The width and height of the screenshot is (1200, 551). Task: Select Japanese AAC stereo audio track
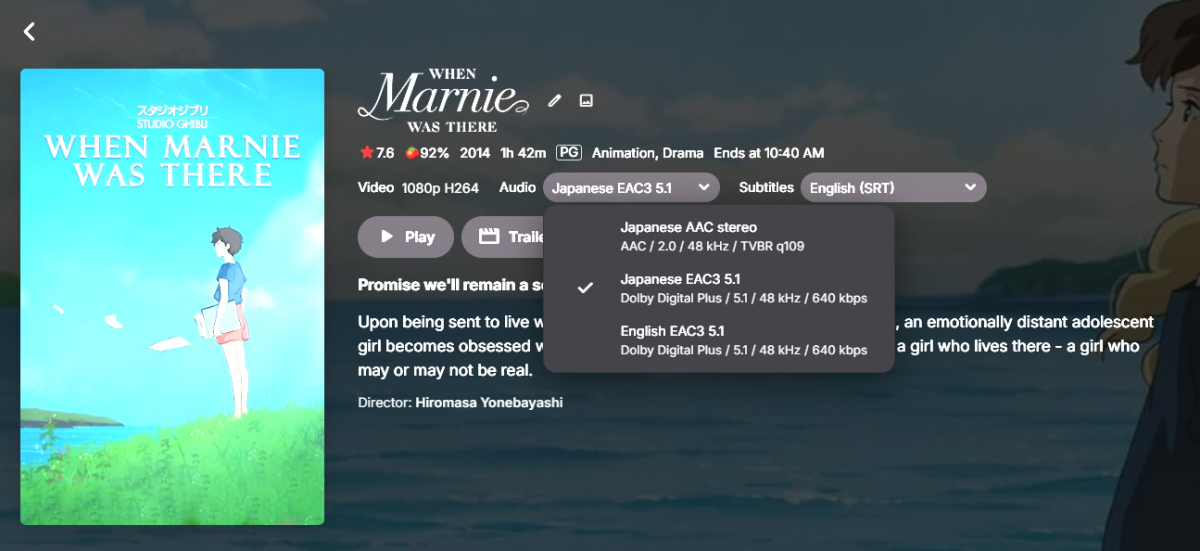click(x=718, y=236)
